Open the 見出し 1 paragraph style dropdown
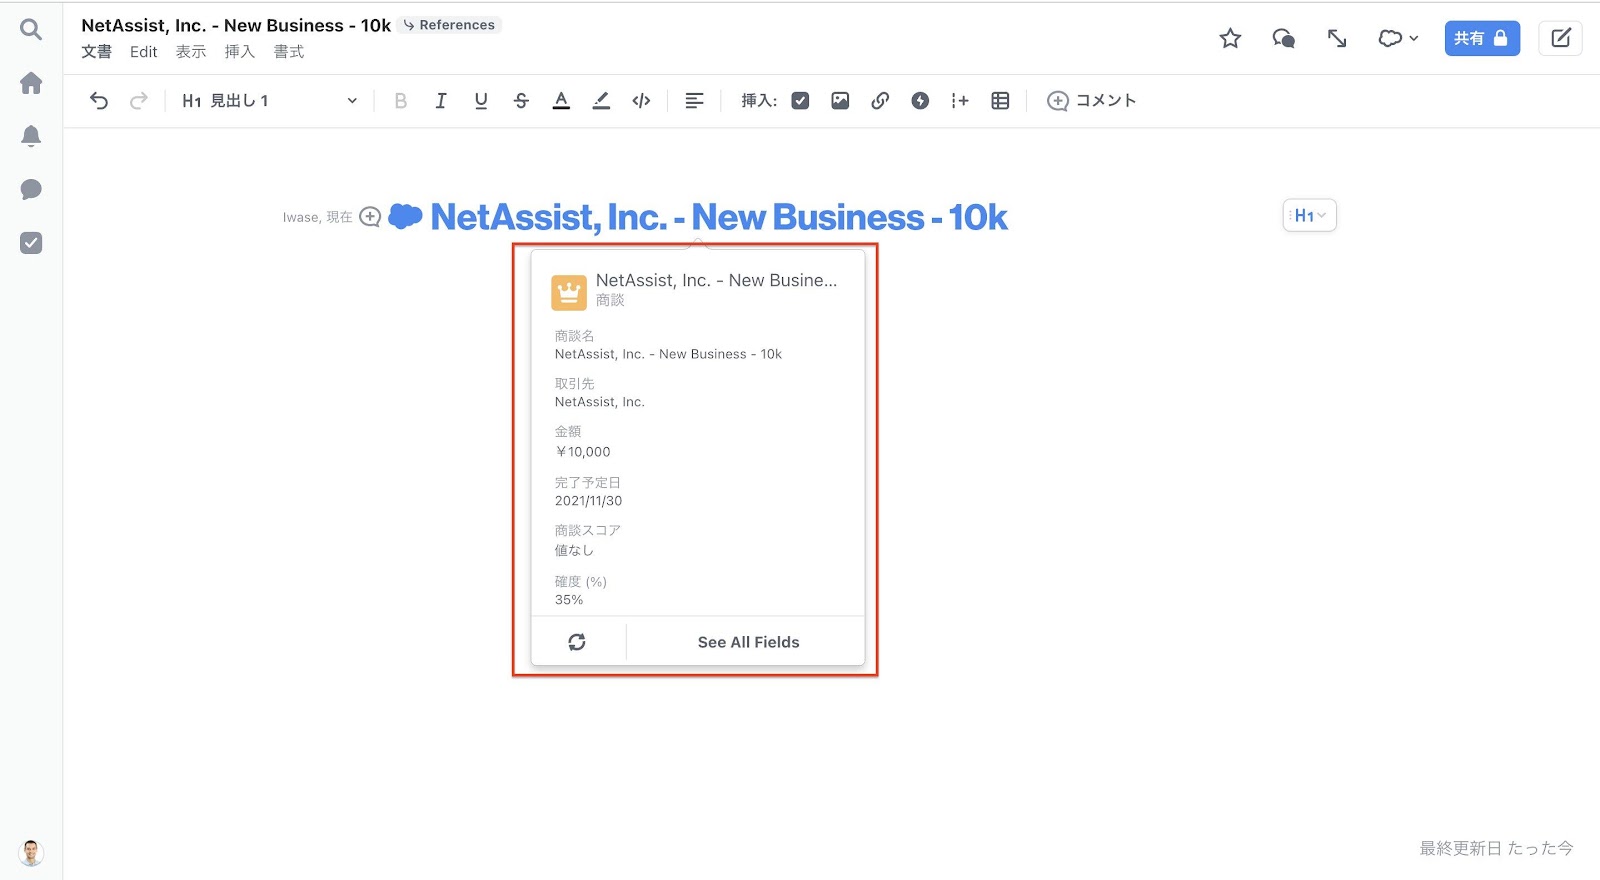This screenshot has height=880, width=1600. point(269,100)
